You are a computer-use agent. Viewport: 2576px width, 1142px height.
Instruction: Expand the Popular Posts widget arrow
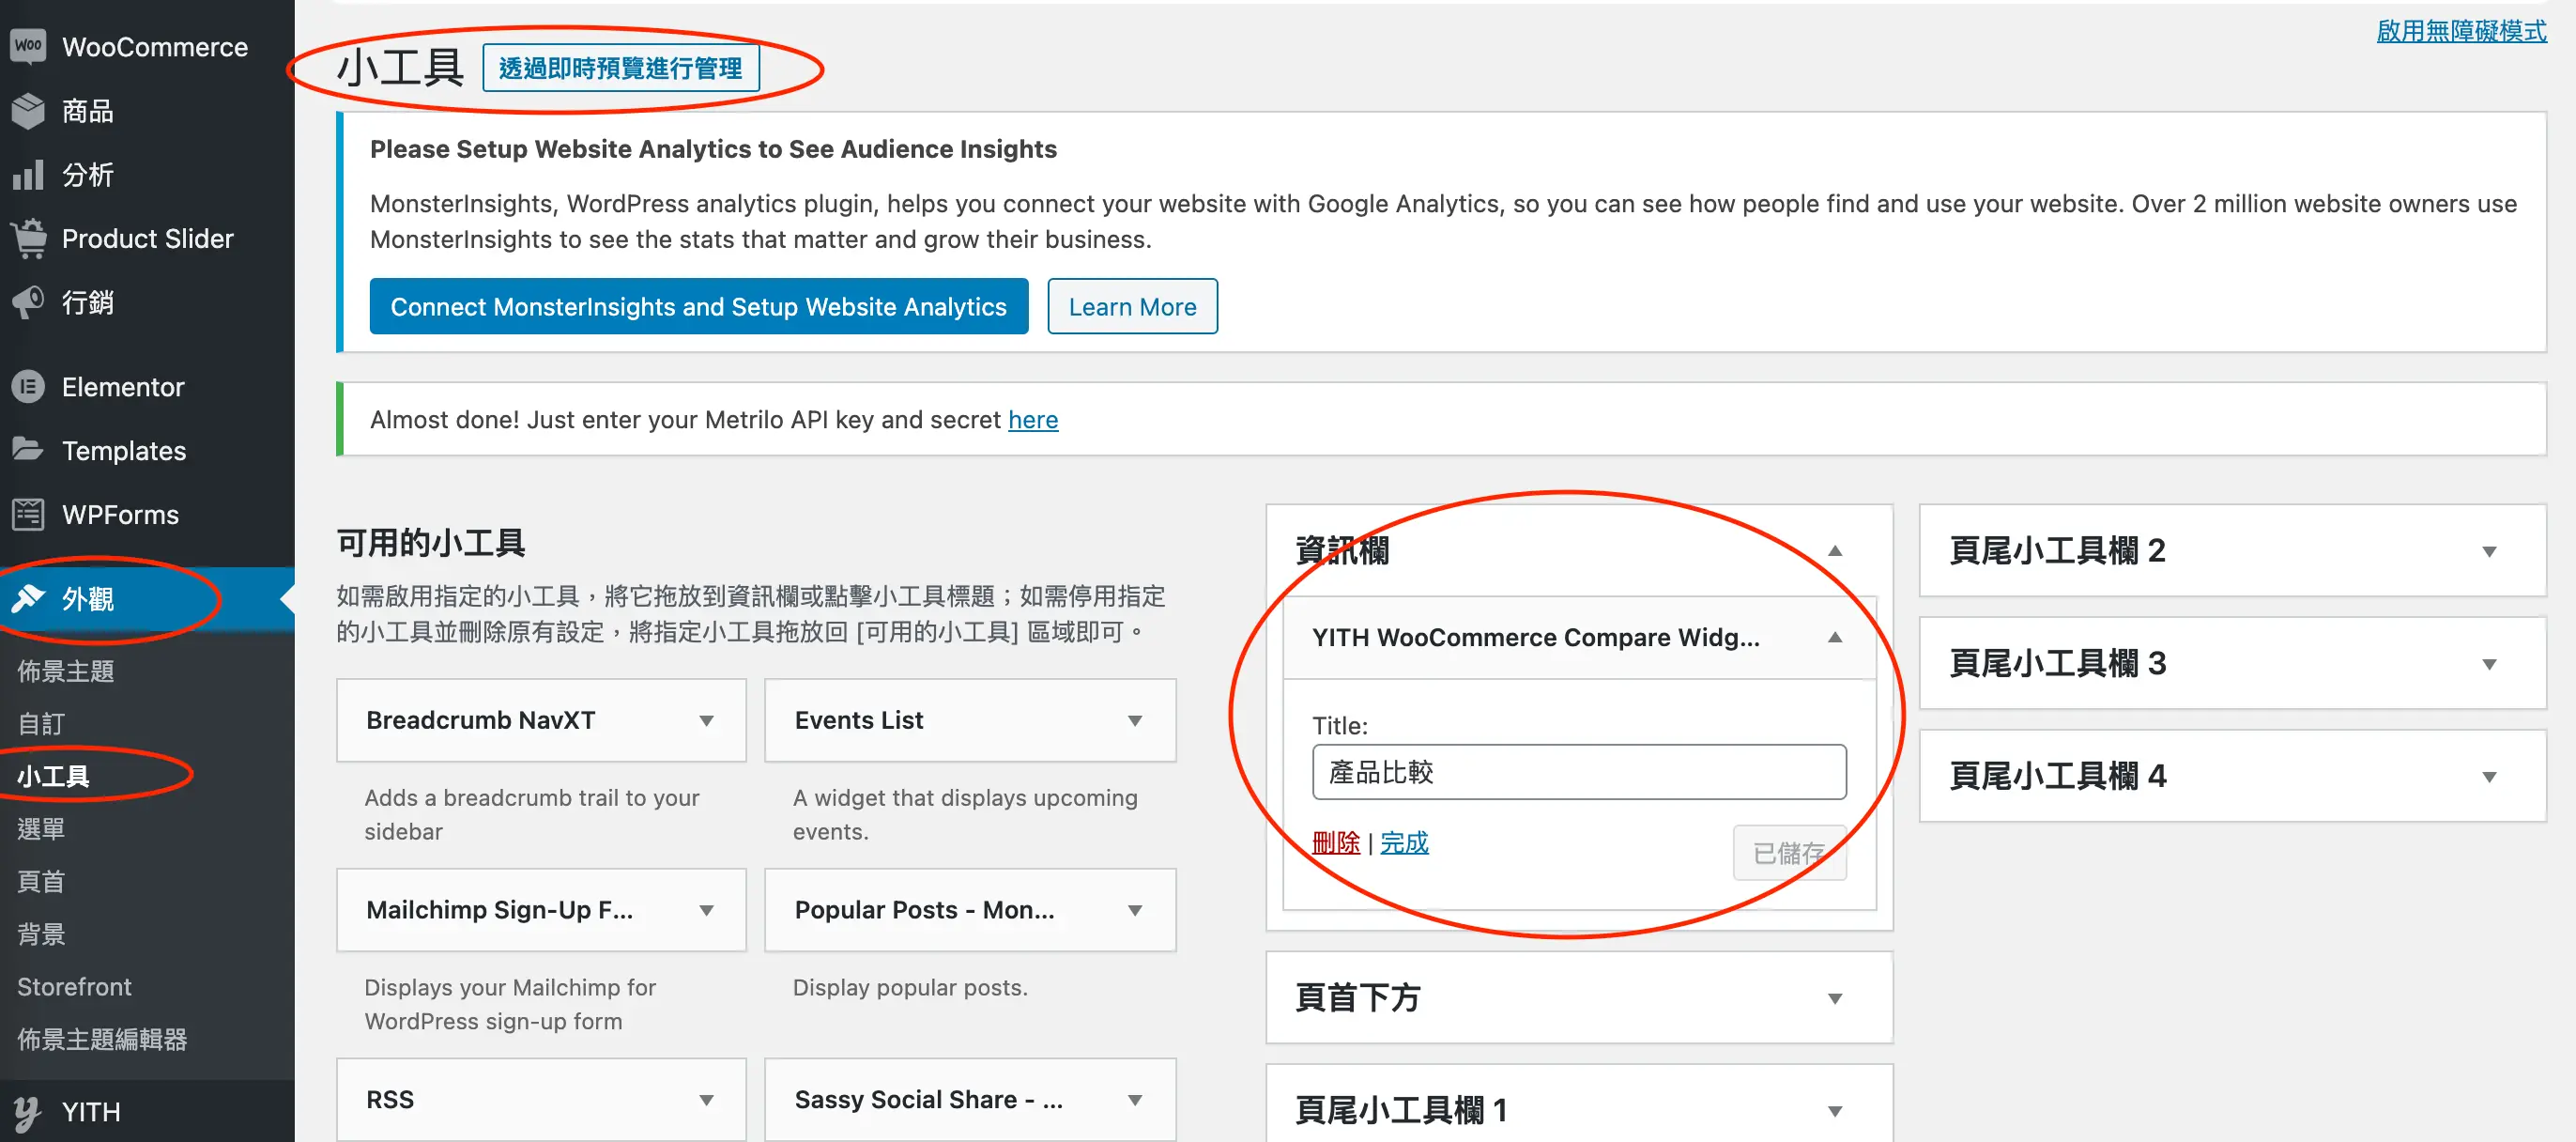coord(1134,910)
